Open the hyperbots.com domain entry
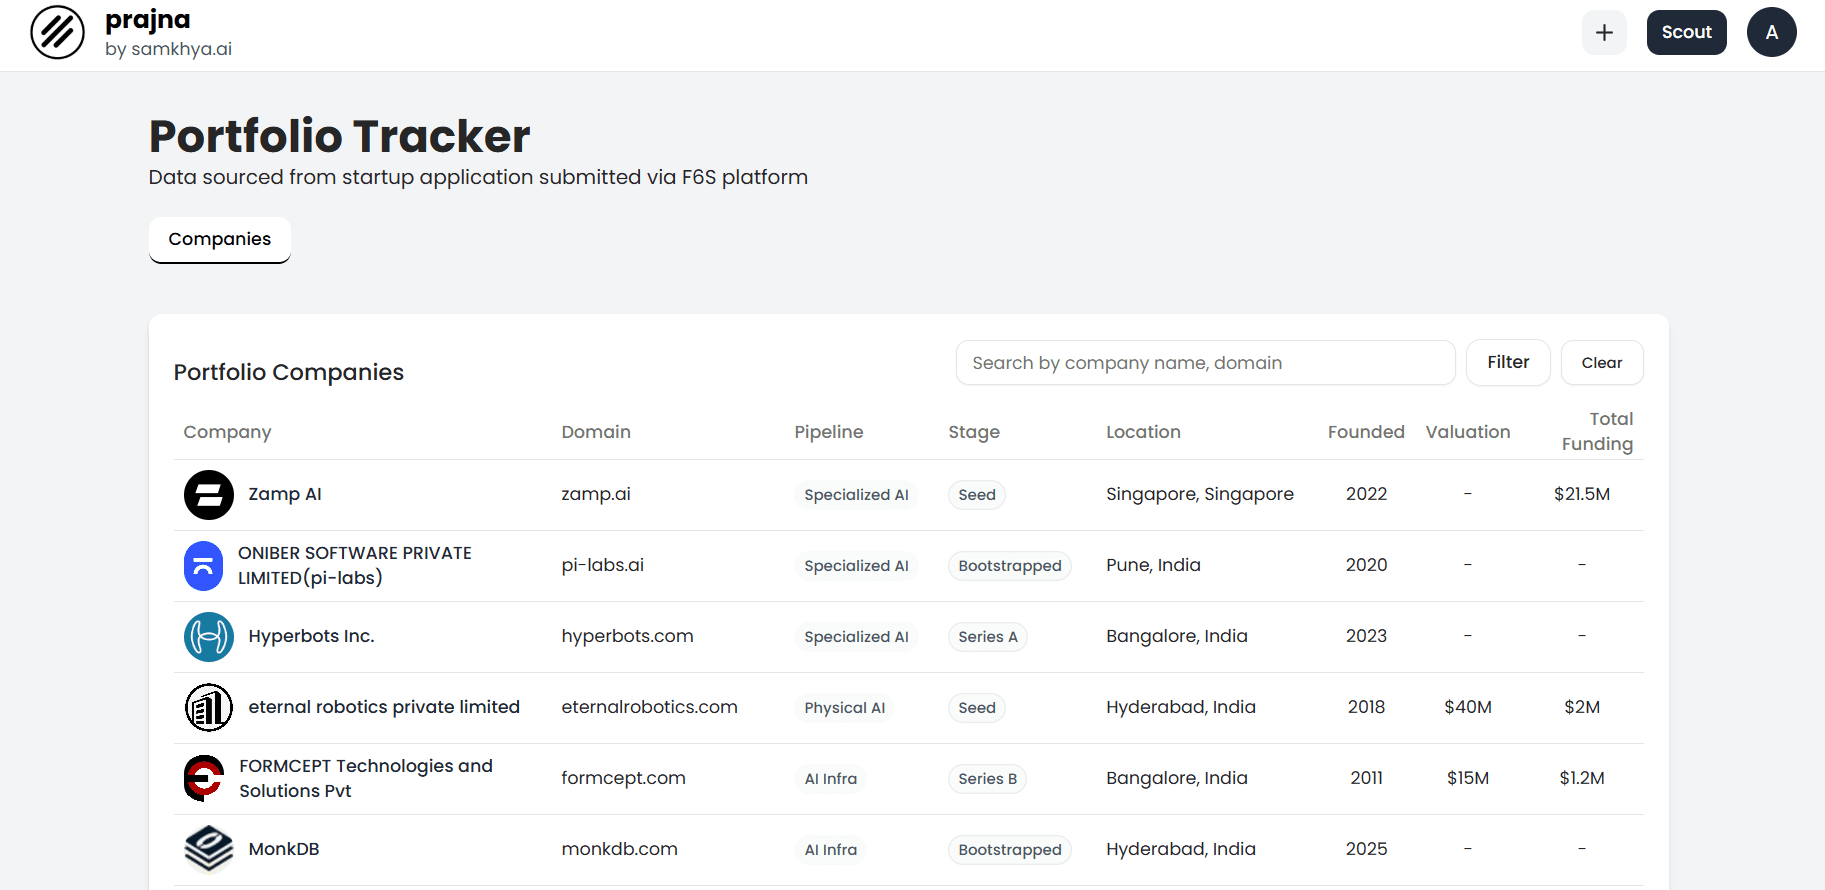1825x890 pixels. click(627, 636)
